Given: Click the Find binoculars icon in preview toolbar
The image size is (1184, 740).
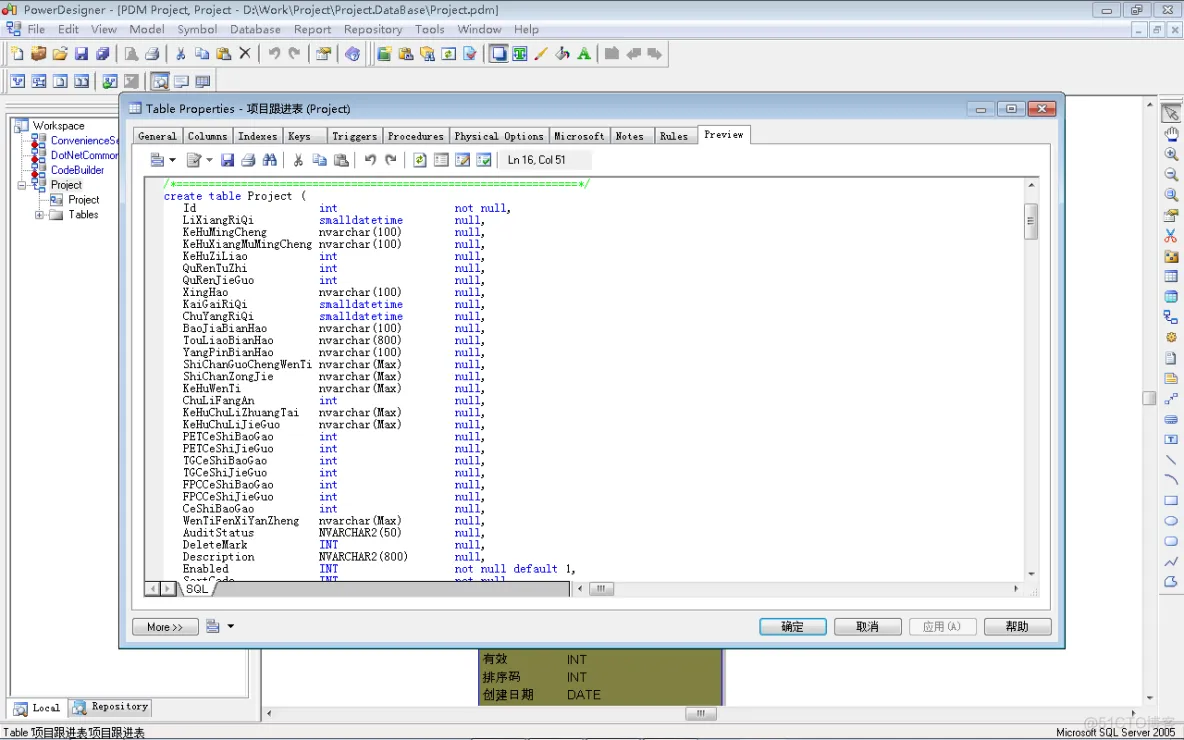Looking at the screenshot, I should (x=269, y=160).
